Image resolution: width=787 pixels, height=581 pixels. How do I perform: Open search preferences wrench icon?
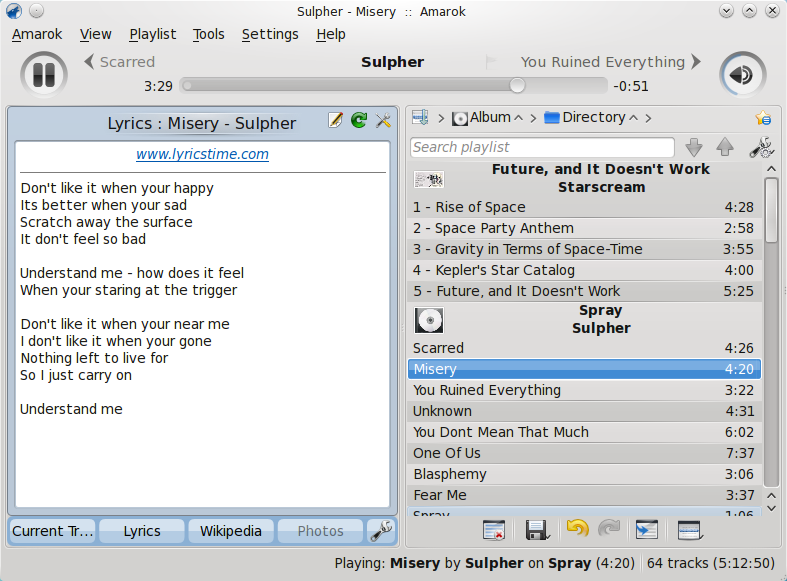(761, 148)
